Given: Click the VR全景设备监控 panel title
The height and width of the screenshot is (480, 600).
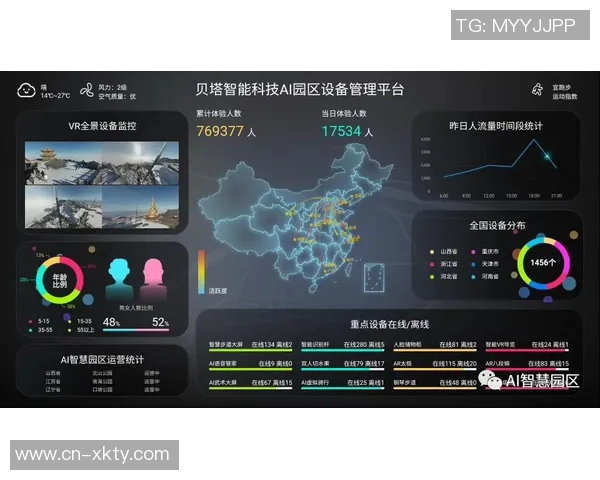Looking at the screenshot, I should point(102,126).
